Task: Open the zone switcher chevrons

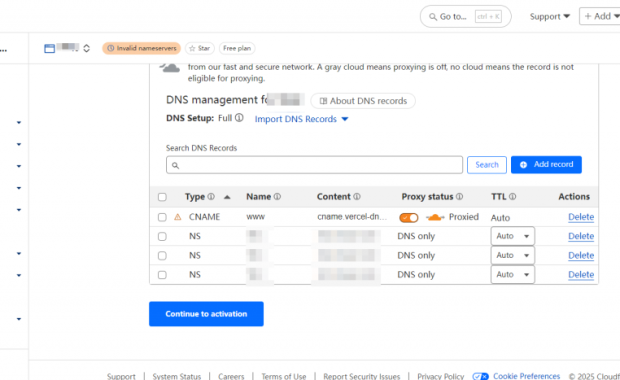Action: click(87, 48)
